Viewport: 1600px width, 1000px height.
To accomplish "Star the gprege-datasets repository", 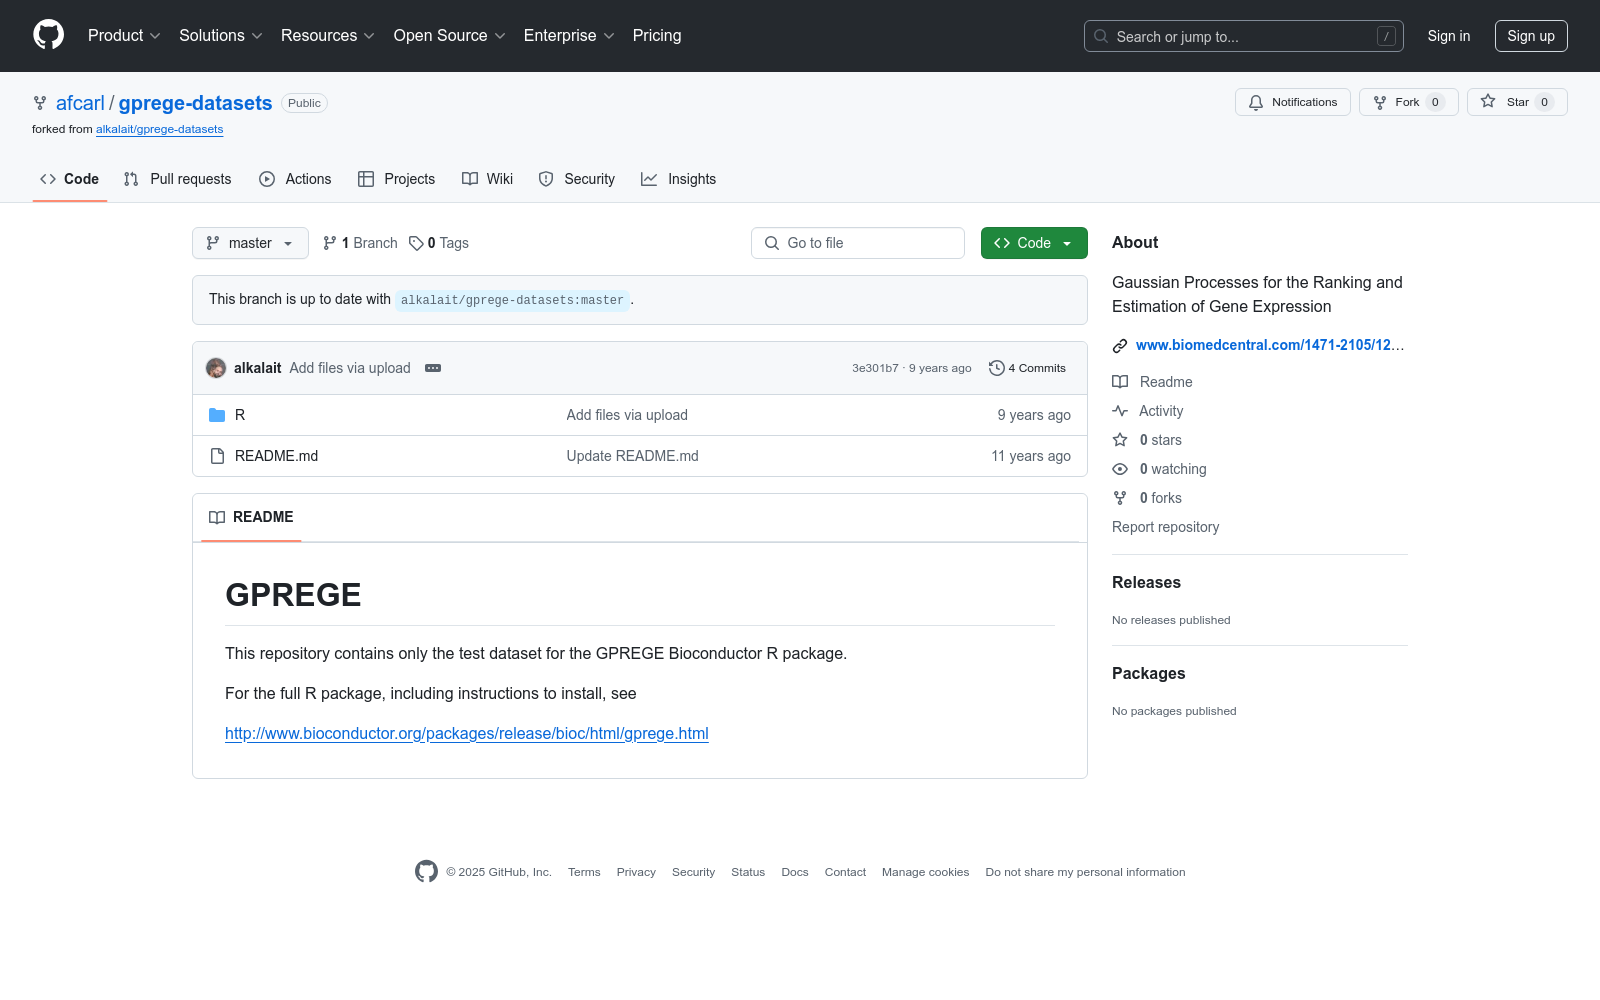I will (x=1517, y=102).
